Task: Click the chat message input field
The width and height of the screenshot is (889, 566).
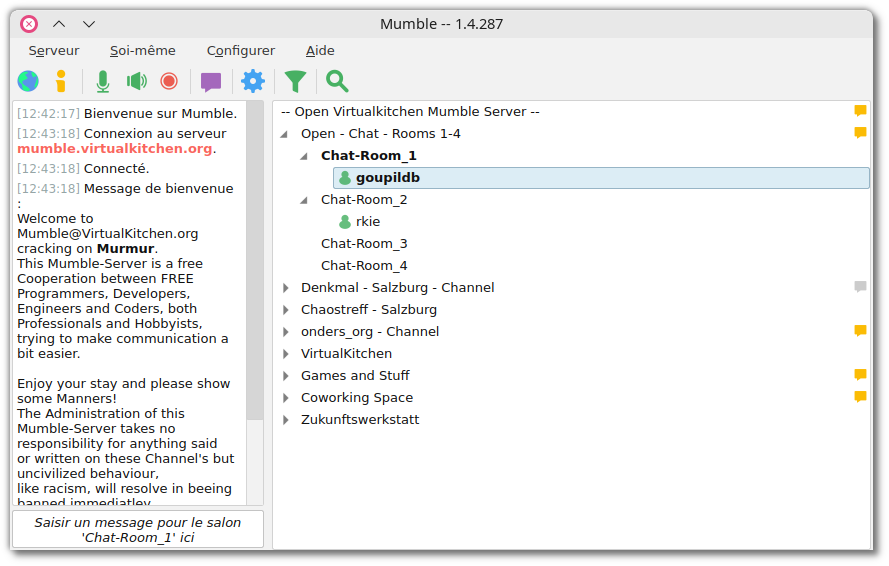Action: tap(138, 529)
